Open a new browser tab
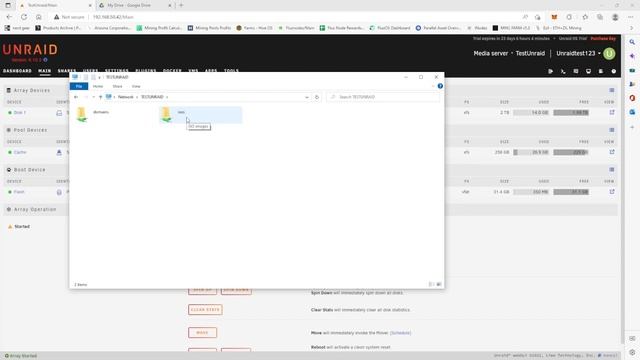Image resolution: width=640 pixels, height=360 pixels. tap(181, 6)
